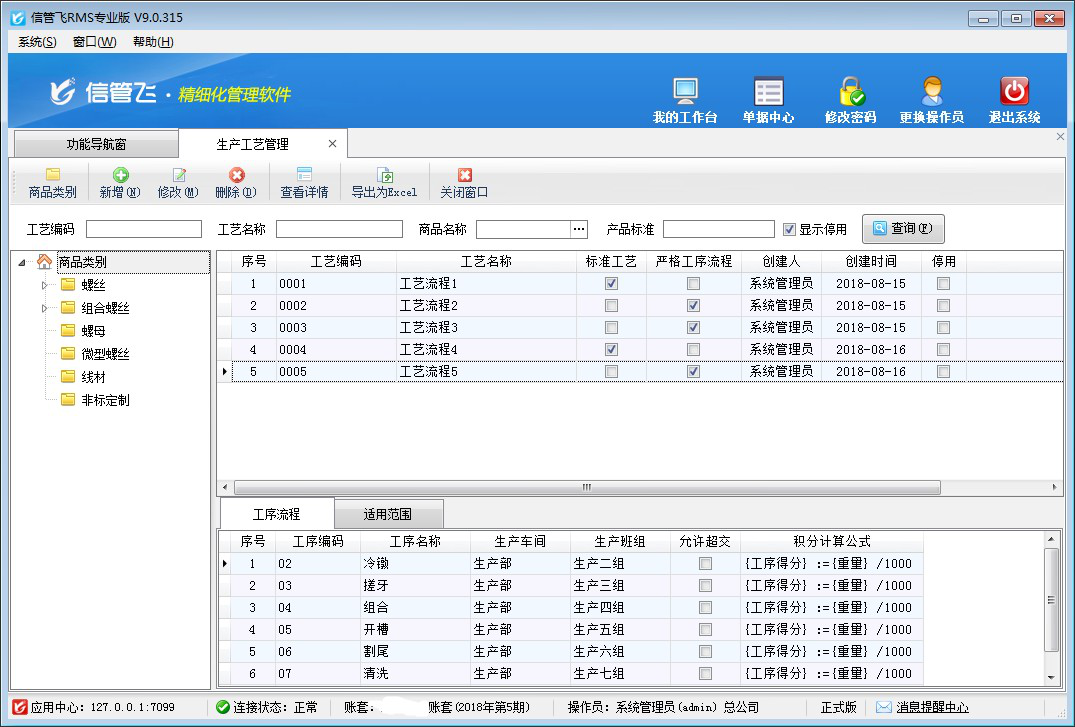
Task: Click the Export to Excel (导出为Excel) icon
Action: pyautogui.click(x=384, y=176)
